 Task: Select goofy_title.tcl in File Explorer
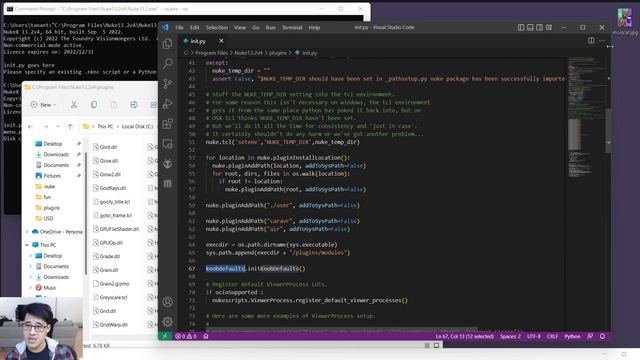pyautogui.click(x=111, y=202)
